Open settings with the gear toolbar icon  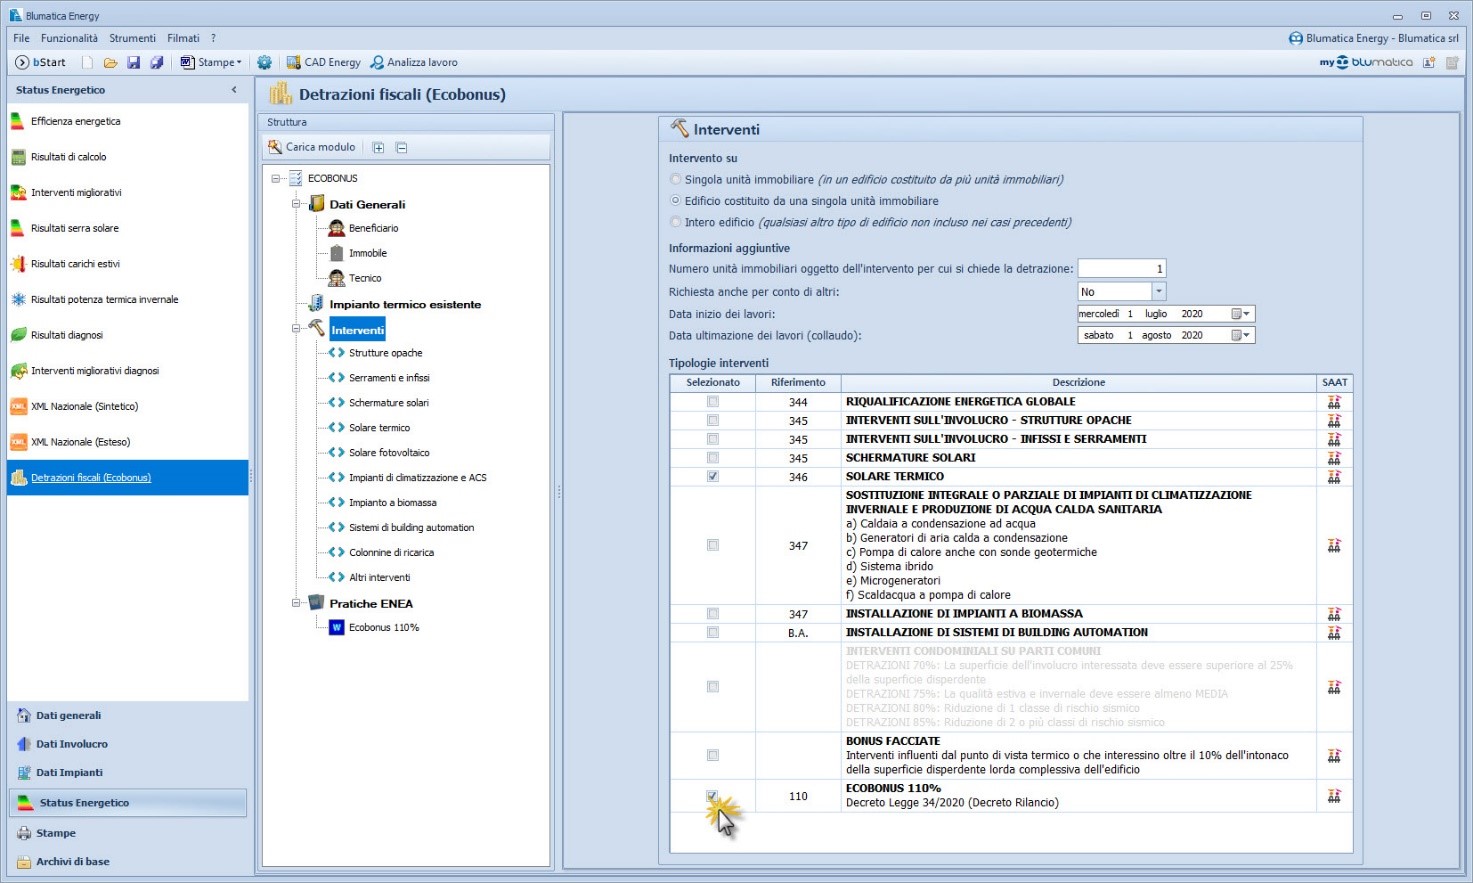264,62
